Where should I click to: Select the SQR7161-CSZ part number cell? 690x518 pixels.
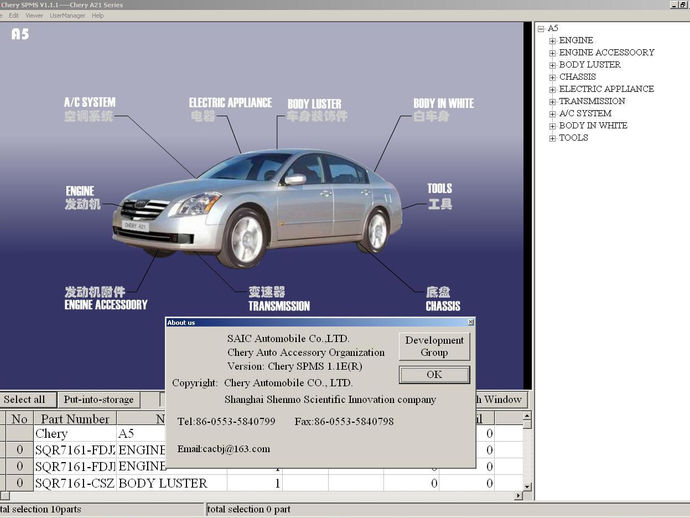75,483
